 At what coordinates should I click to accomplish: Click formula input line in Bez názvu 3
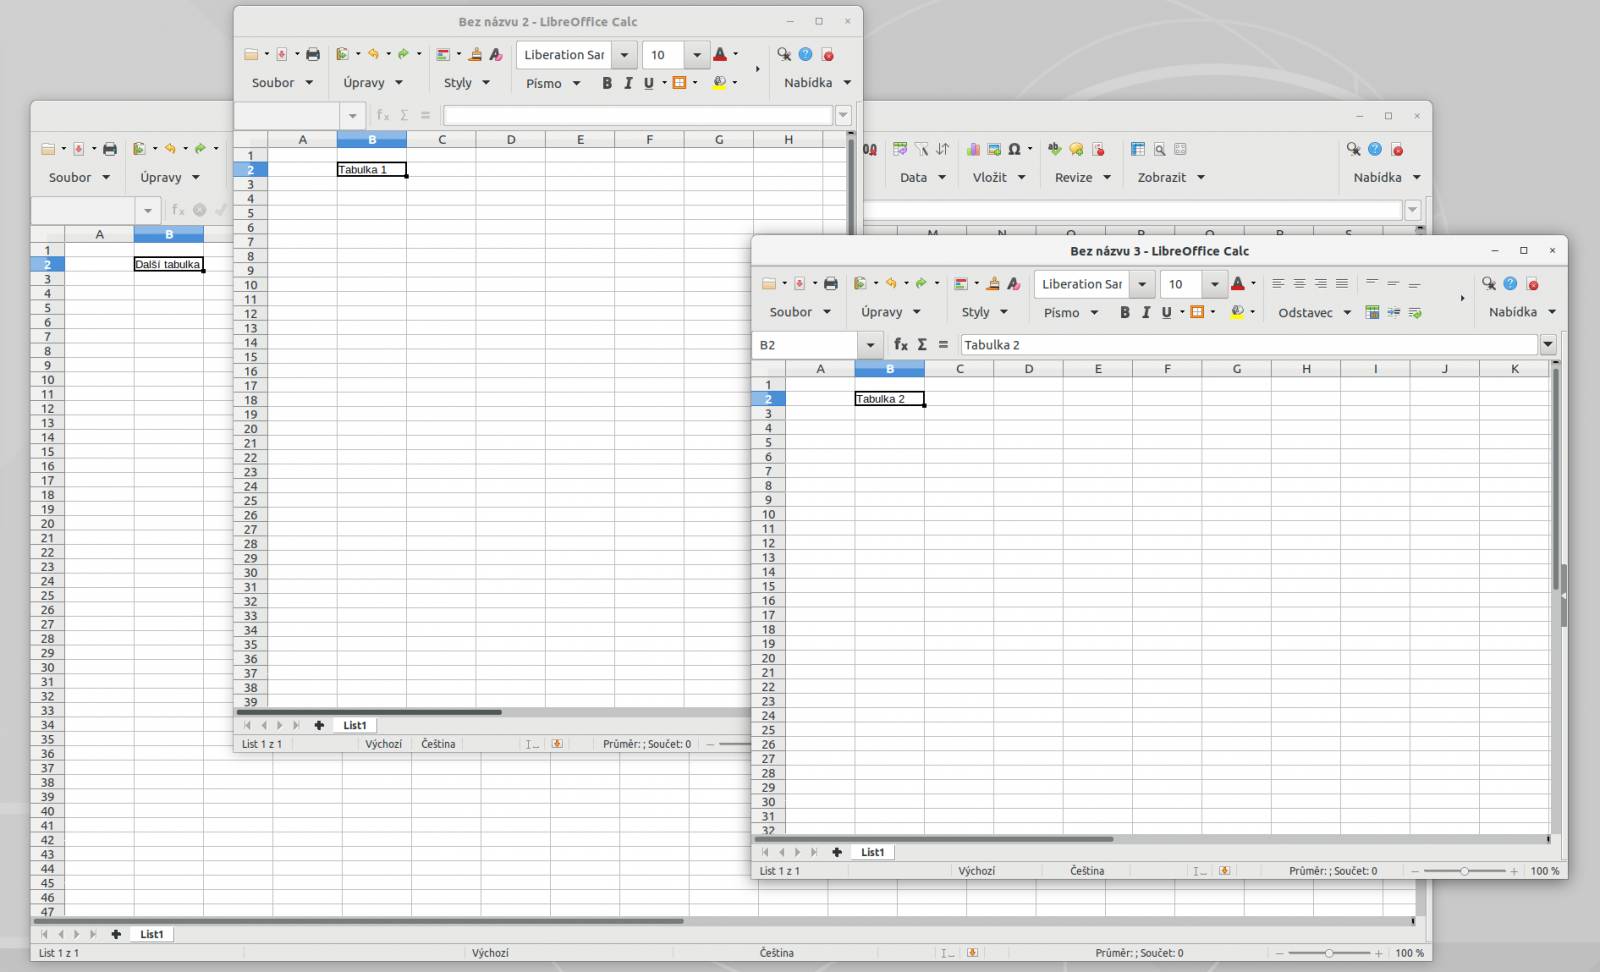coord(1249,345)
